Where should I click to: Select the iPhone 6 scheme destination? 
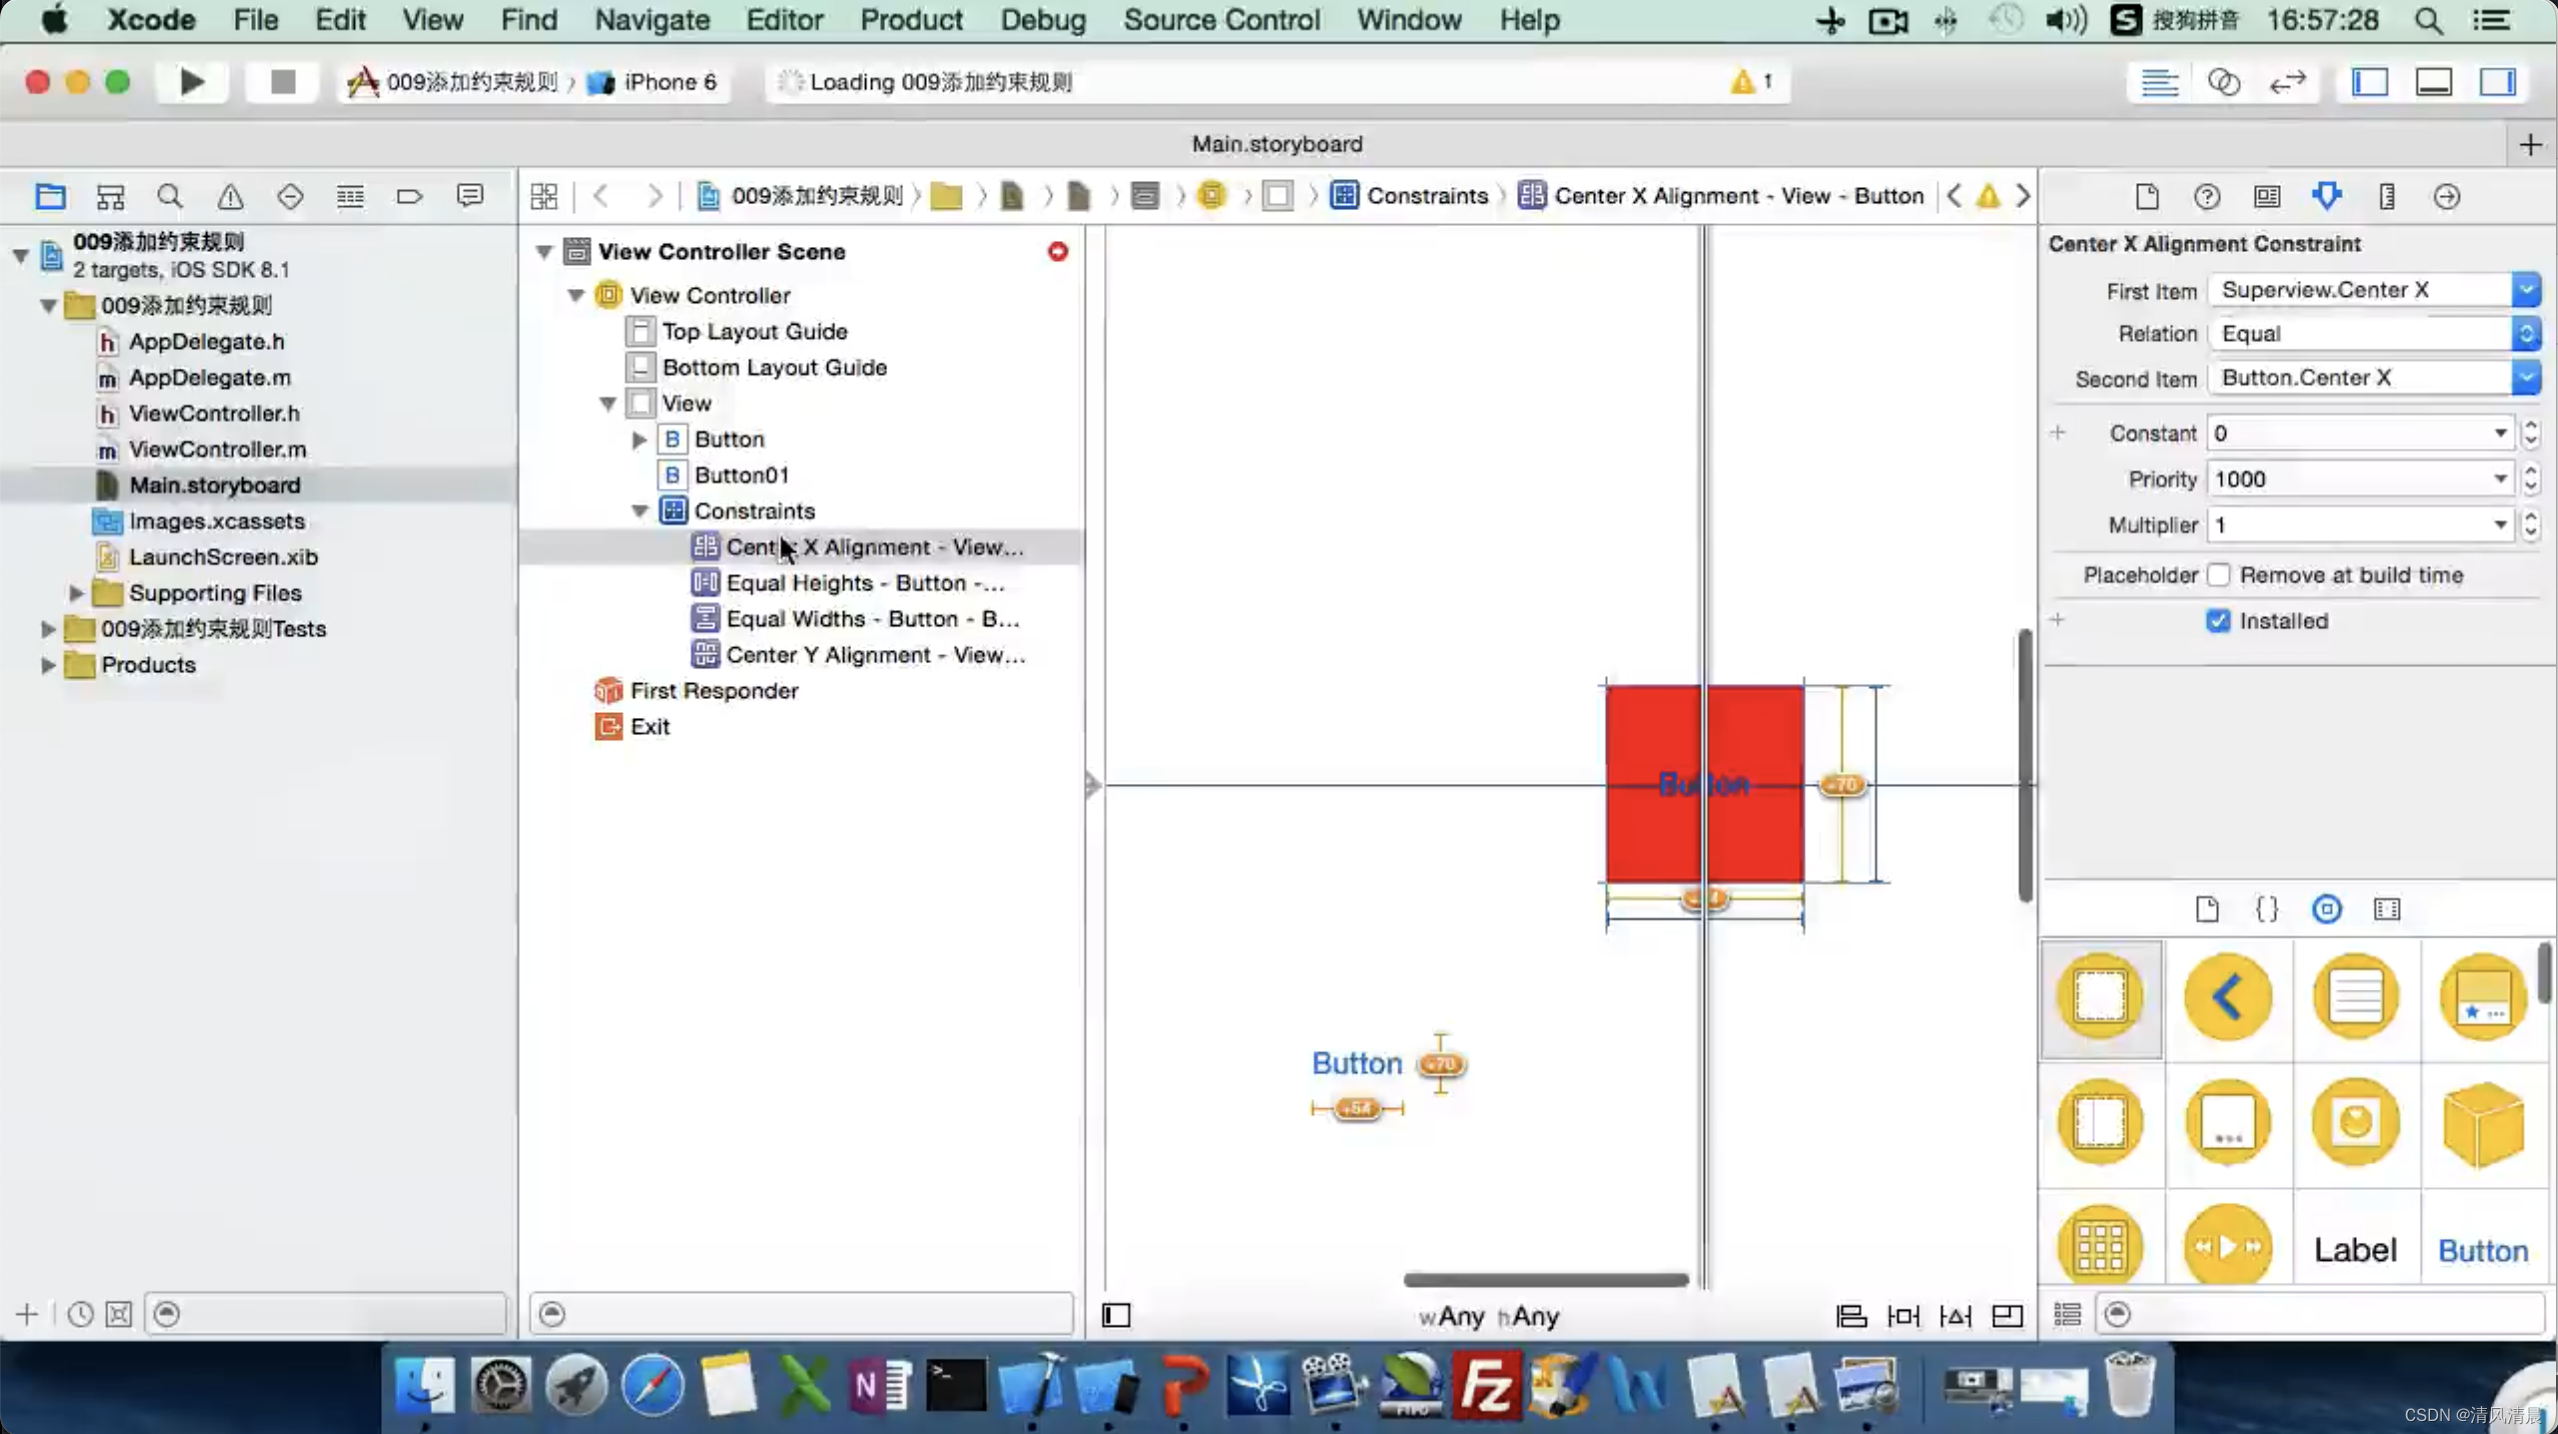pyautogui.click(x=652, y=82)
